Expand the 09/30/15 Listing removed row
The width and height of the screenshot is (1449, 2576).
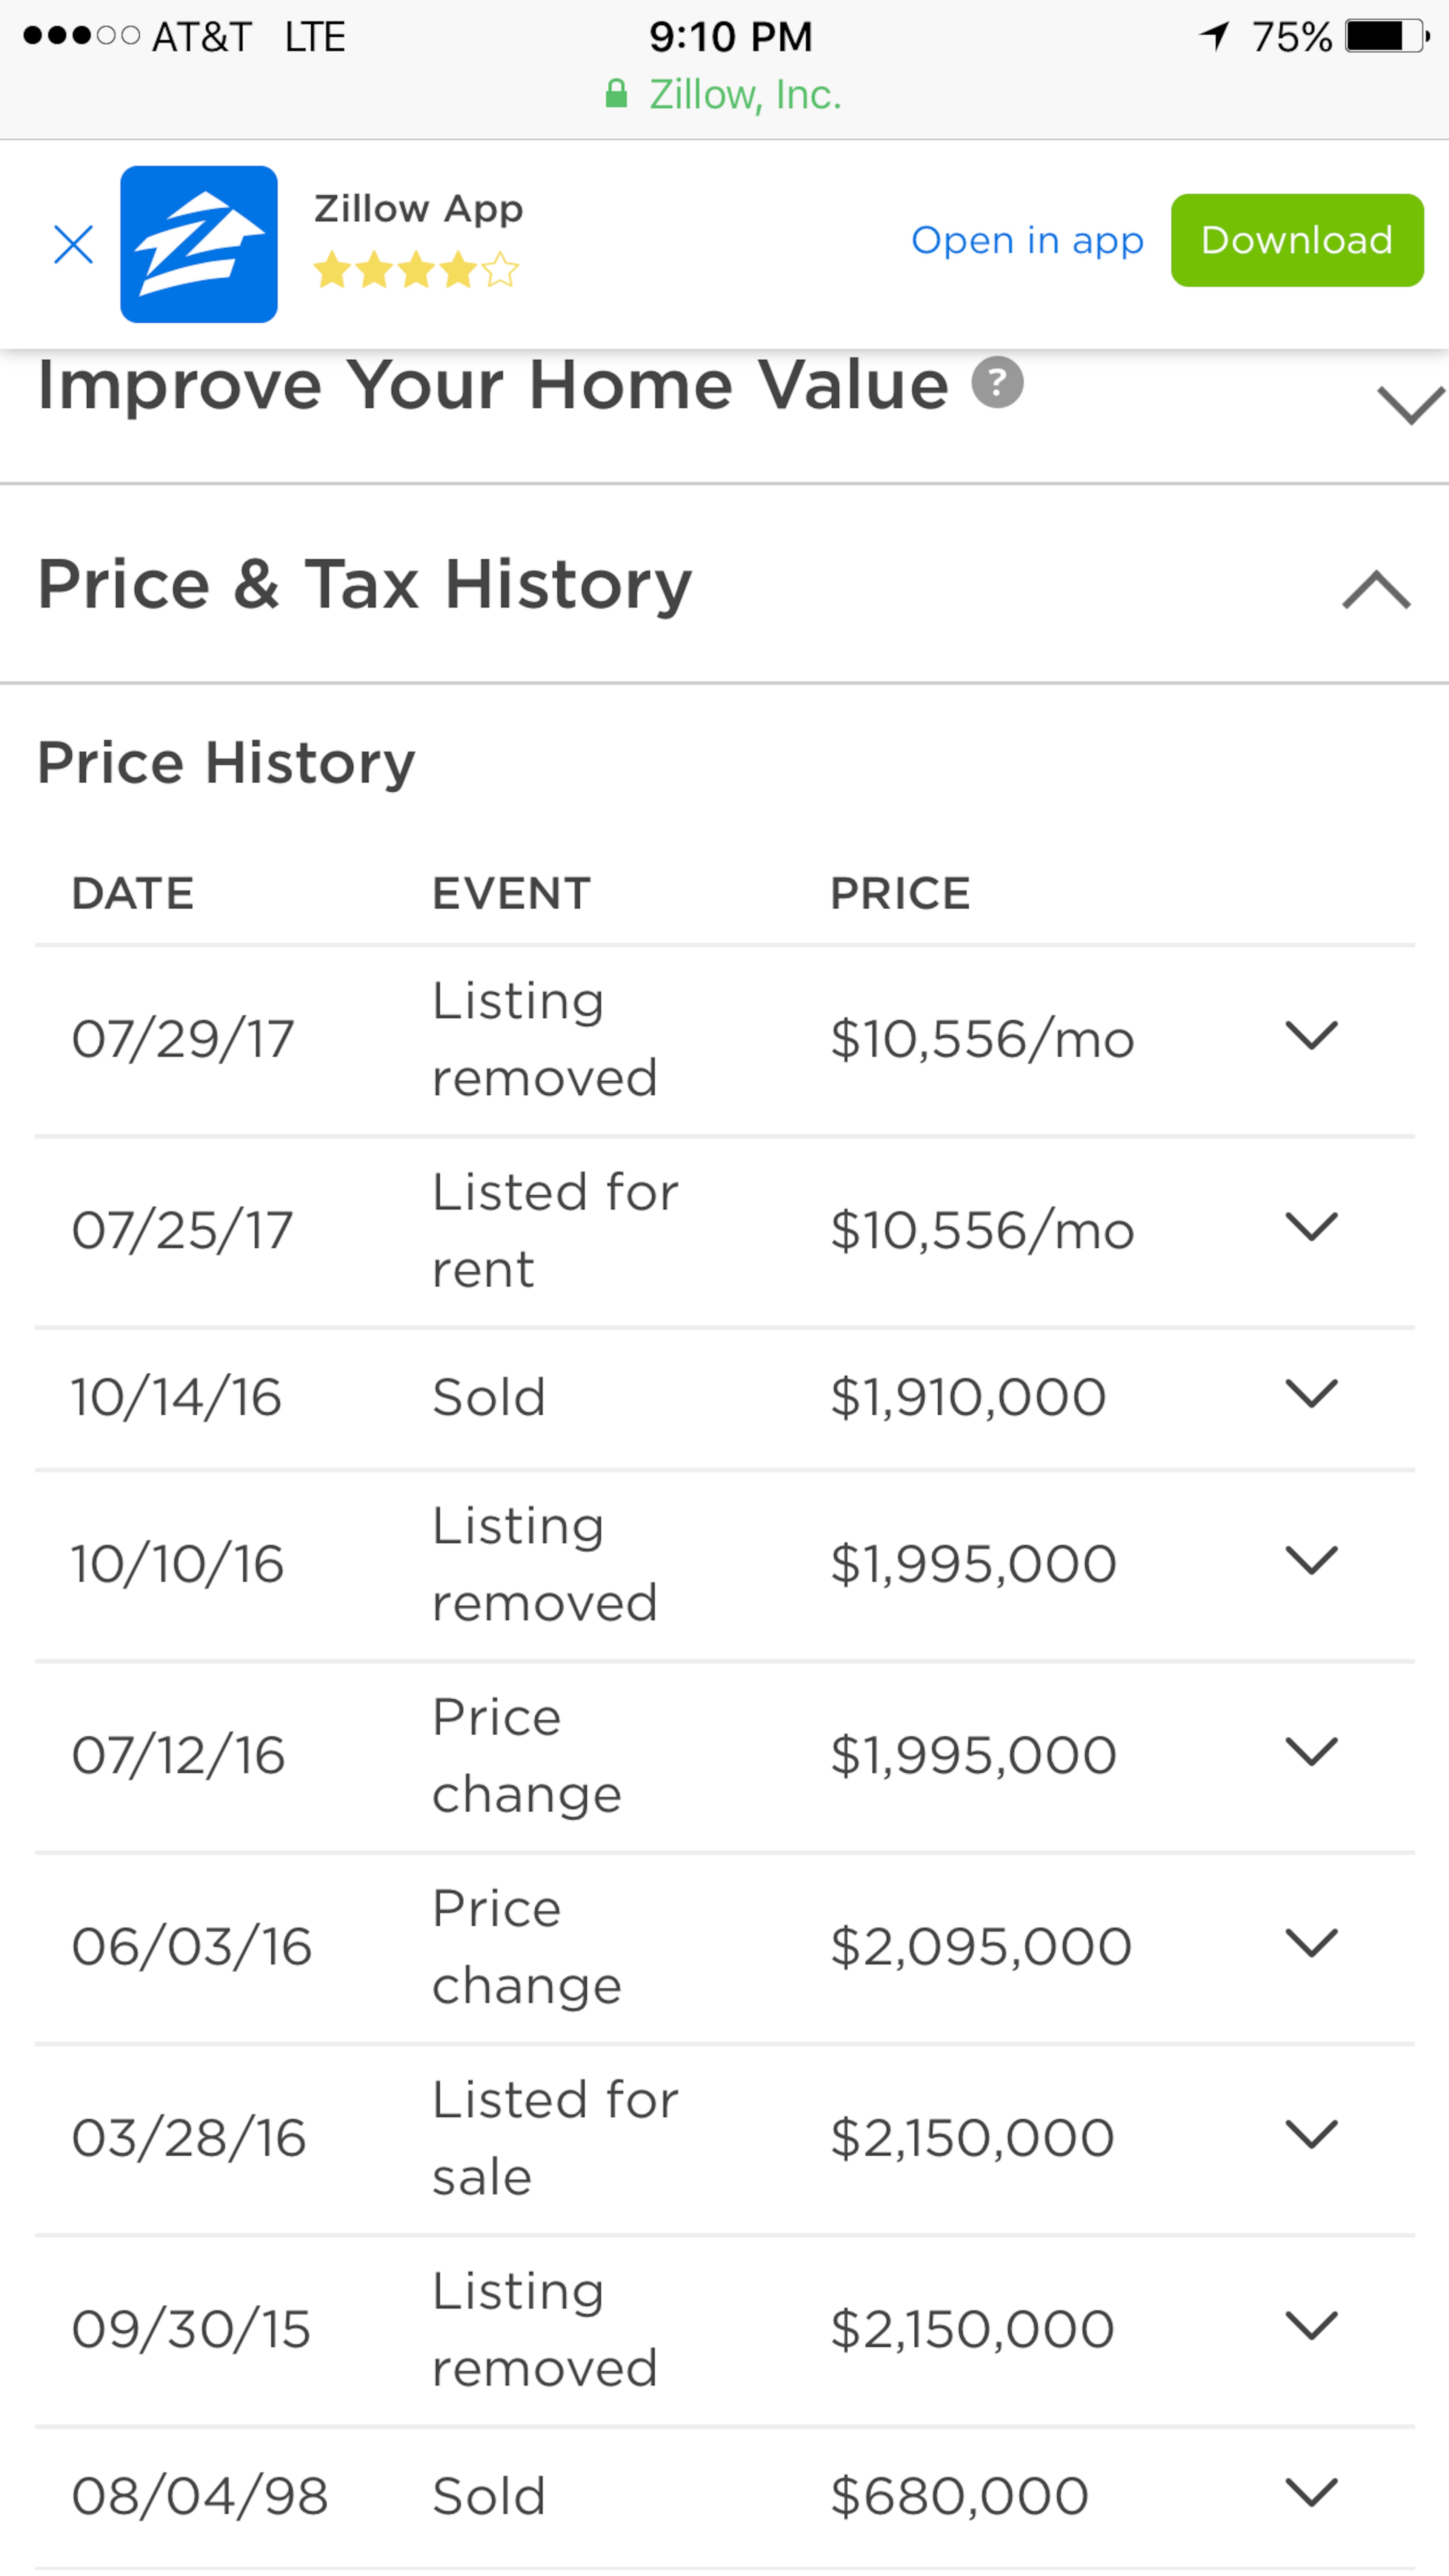(x=1311, y=2326)
